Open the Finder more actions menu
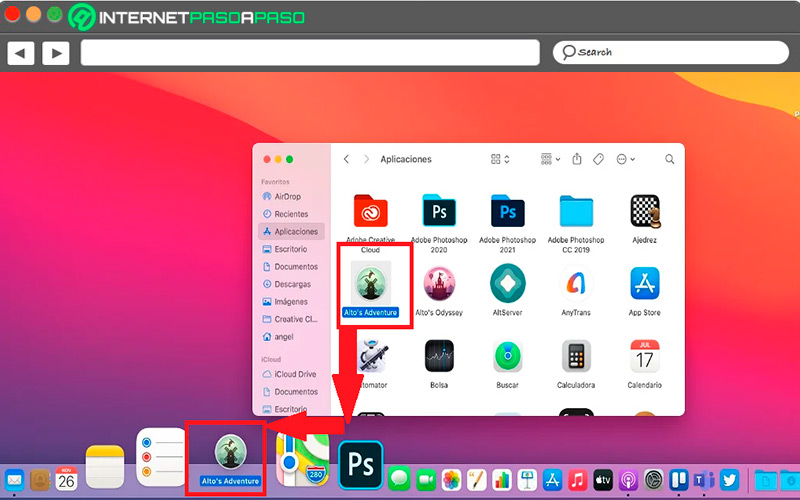This screenshot has height=500, width=800. coord(626,159)
